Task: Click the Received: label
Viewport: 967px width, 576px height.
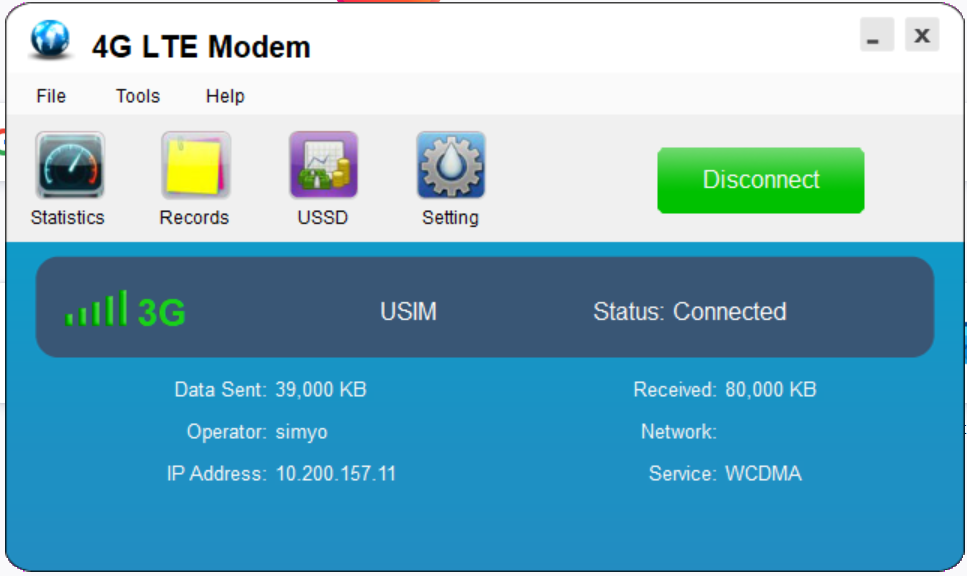Action: pos(675,390)
